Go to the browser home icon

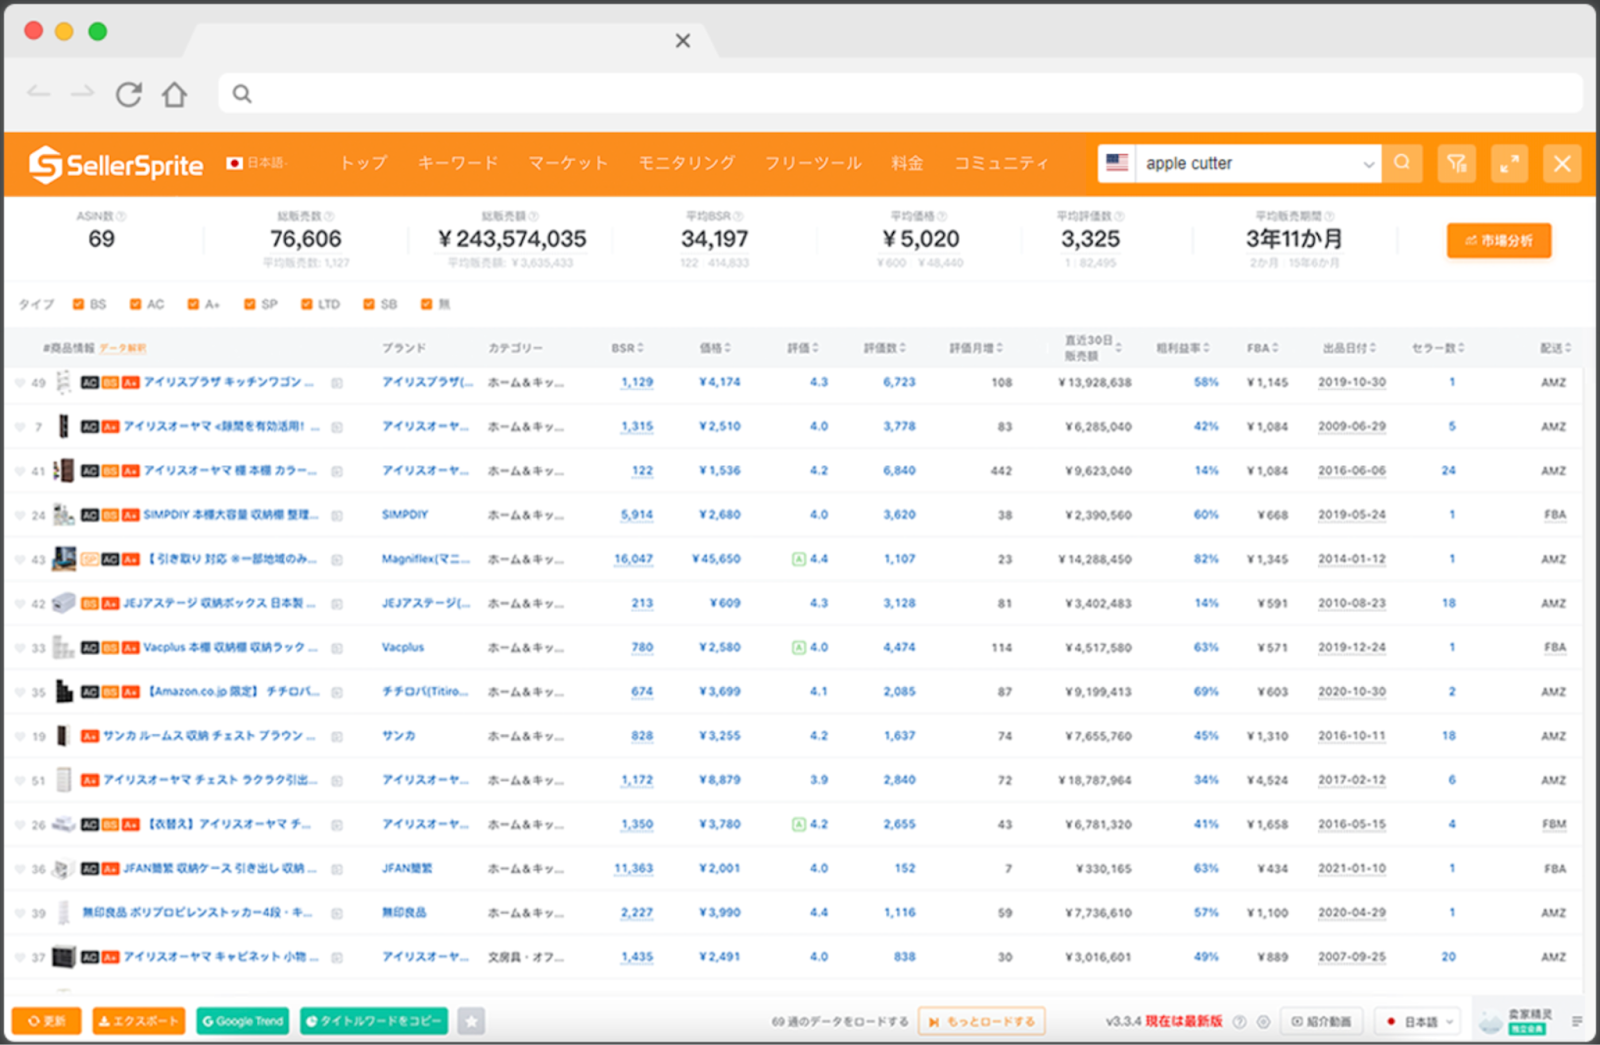[175, 94]
